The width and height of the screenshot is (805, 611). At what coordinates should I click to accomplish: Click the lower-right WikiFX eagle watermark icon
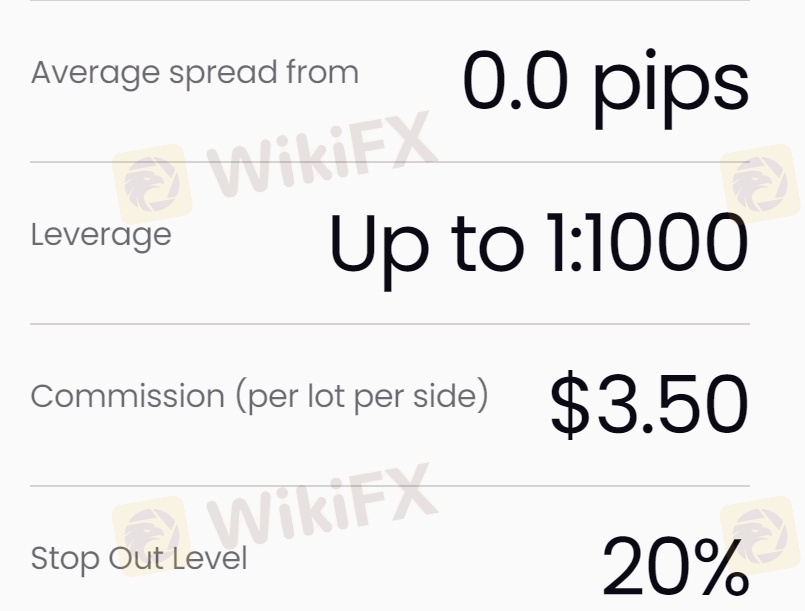760,536
